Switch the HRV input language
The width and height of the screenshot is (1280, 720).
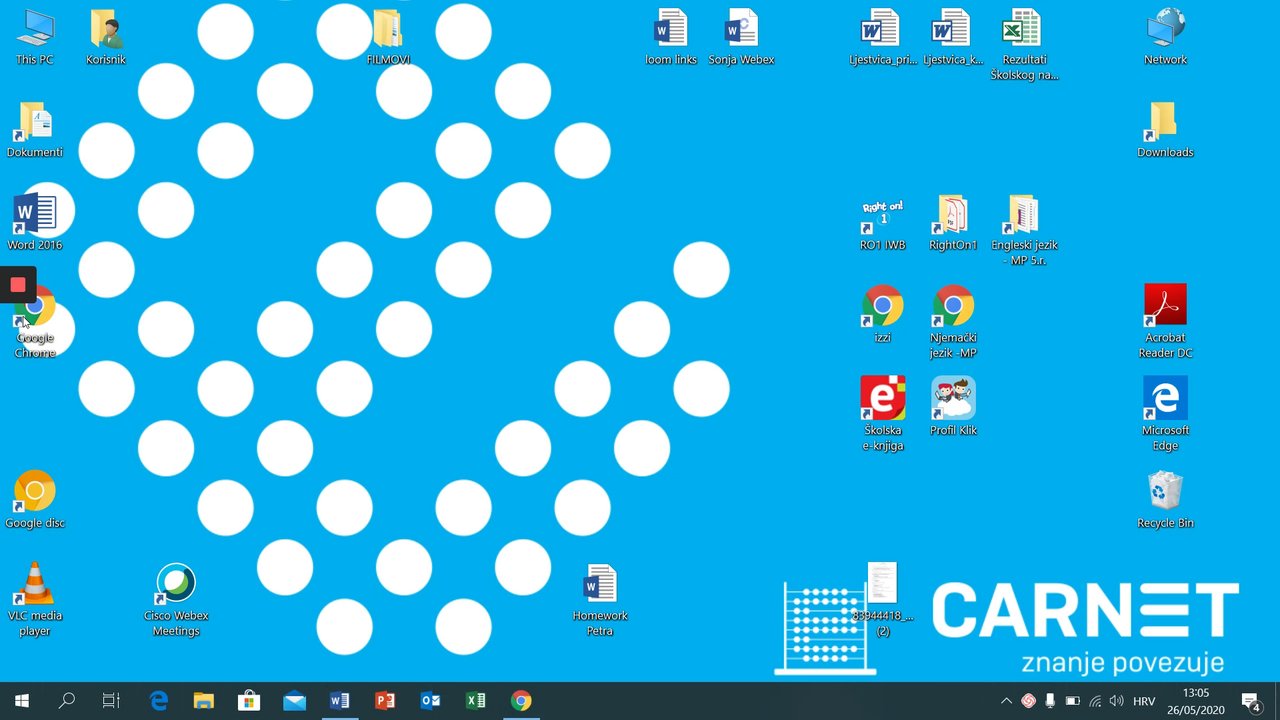(x=1145, y=701)
